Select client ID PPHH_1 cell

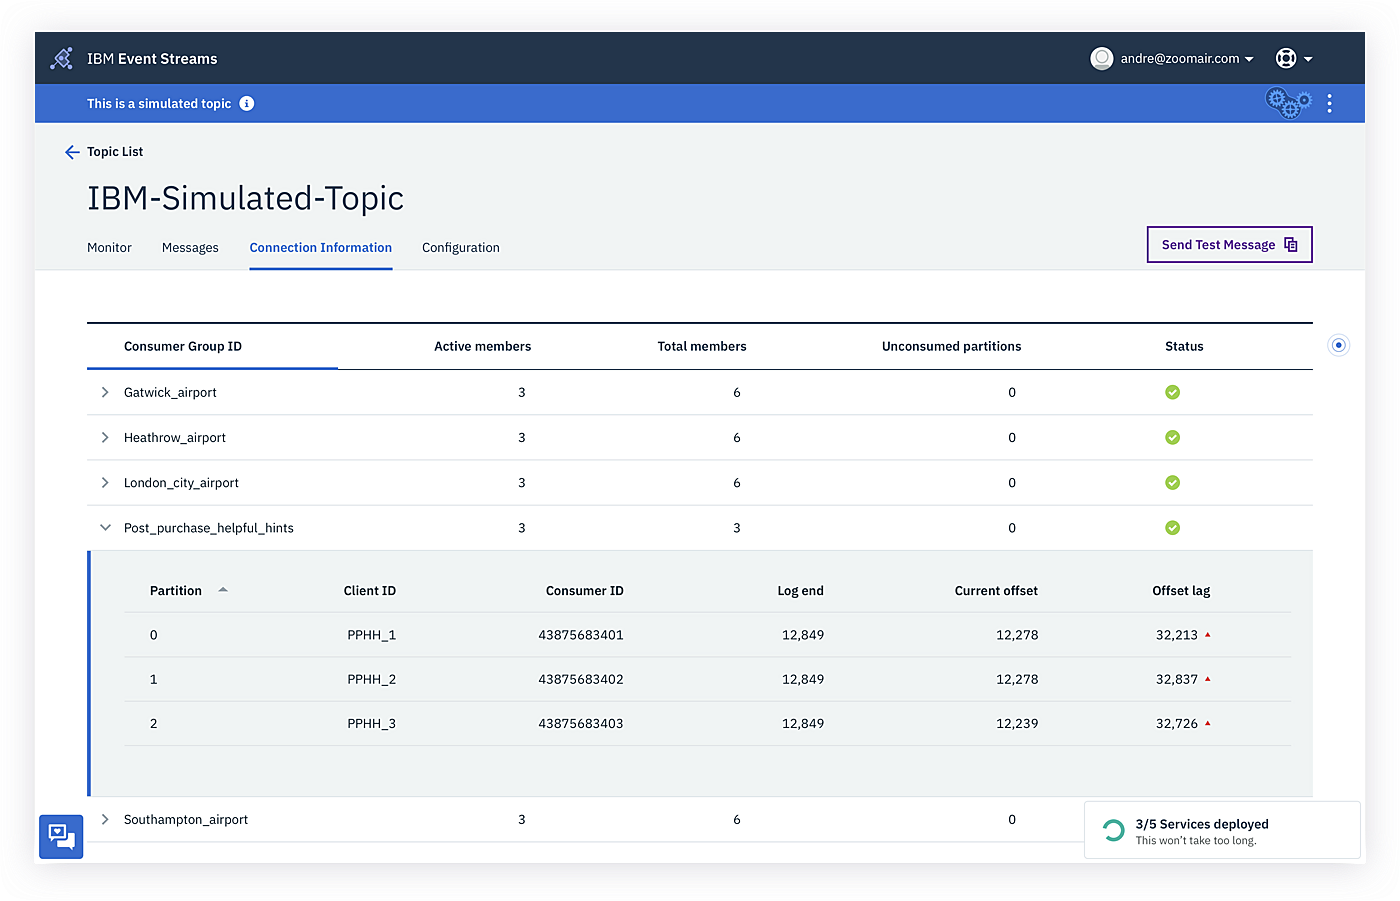372,635
